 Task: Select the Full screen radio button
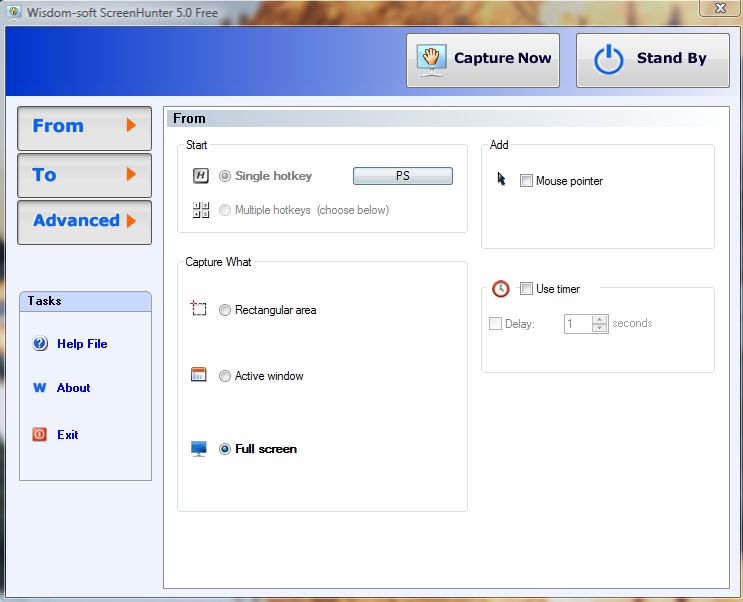225,449
